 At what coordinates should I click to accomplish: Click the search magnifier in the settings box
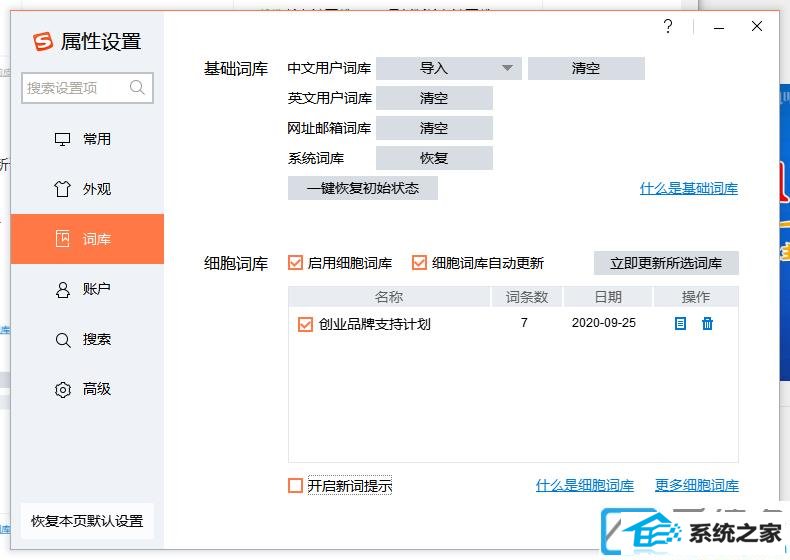137,88
